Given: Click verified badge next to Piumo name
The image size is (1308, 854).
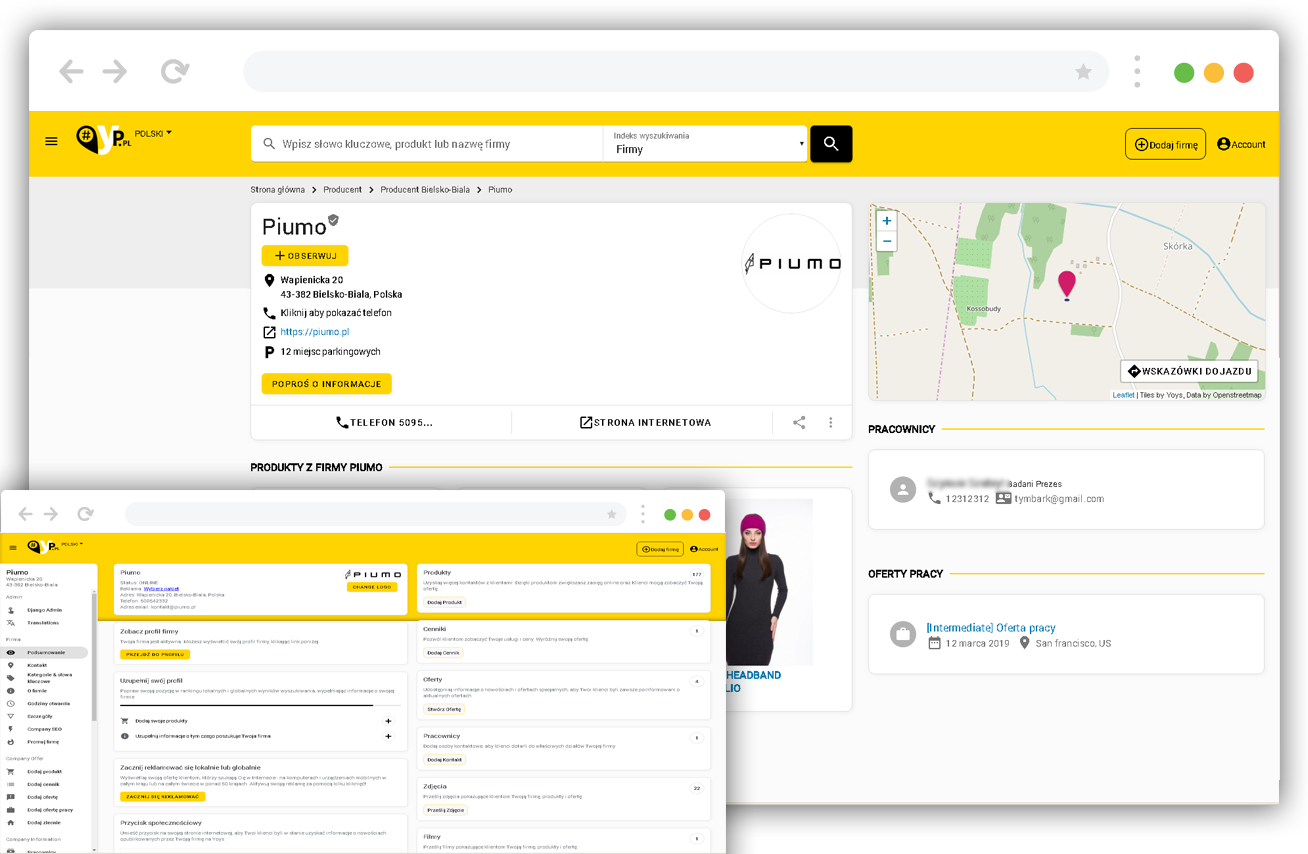Looking at the screenshot, I should [x=333, y=220].
